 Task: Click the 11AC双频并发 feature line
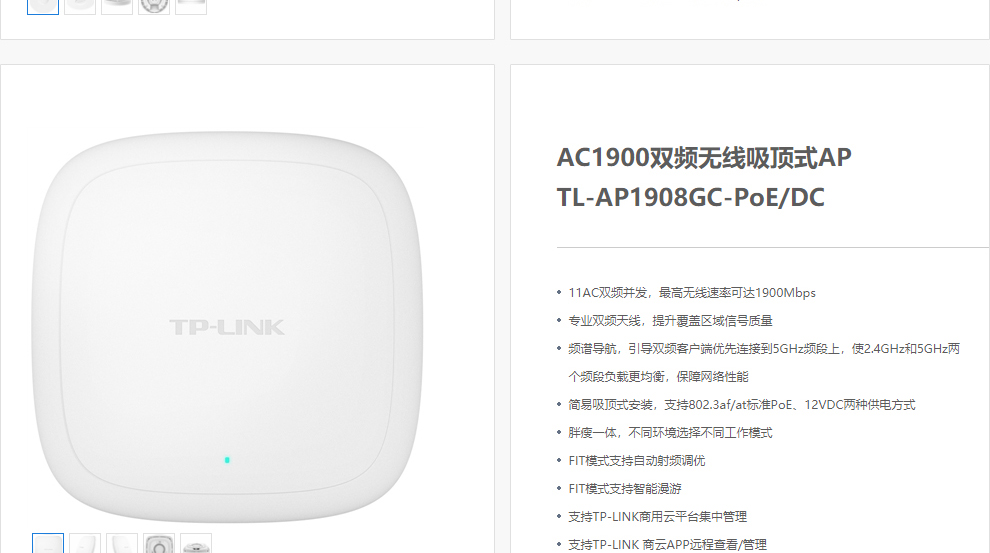tap(692, 293)
